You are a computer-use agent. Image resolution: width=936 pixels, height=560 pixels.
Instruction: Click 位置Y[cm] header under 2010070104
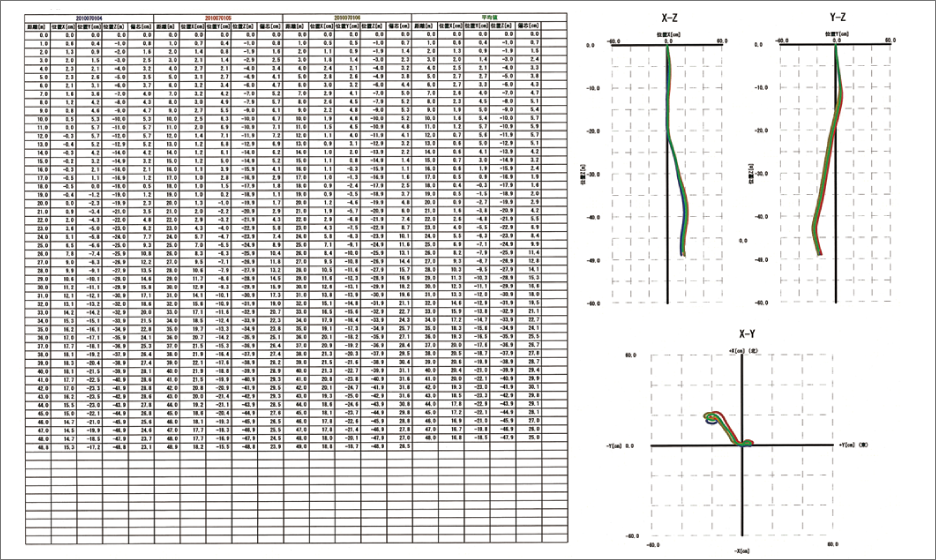click(89, 26)
